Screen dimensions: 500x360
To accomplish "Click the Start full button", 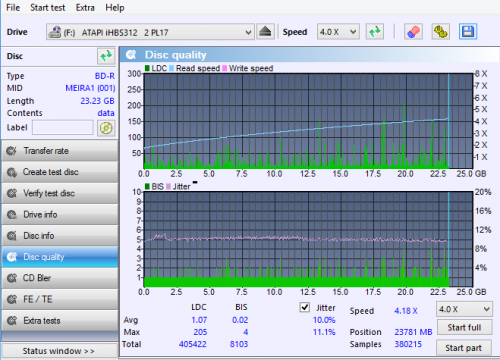I will point(464,328).
